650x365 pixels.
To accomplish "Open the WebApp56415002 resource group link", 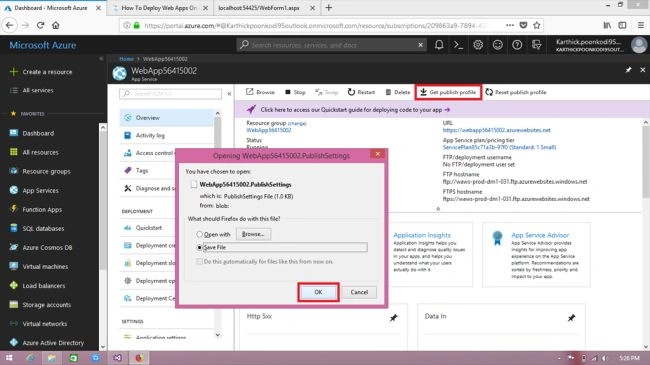I will (x=269, y=130).
